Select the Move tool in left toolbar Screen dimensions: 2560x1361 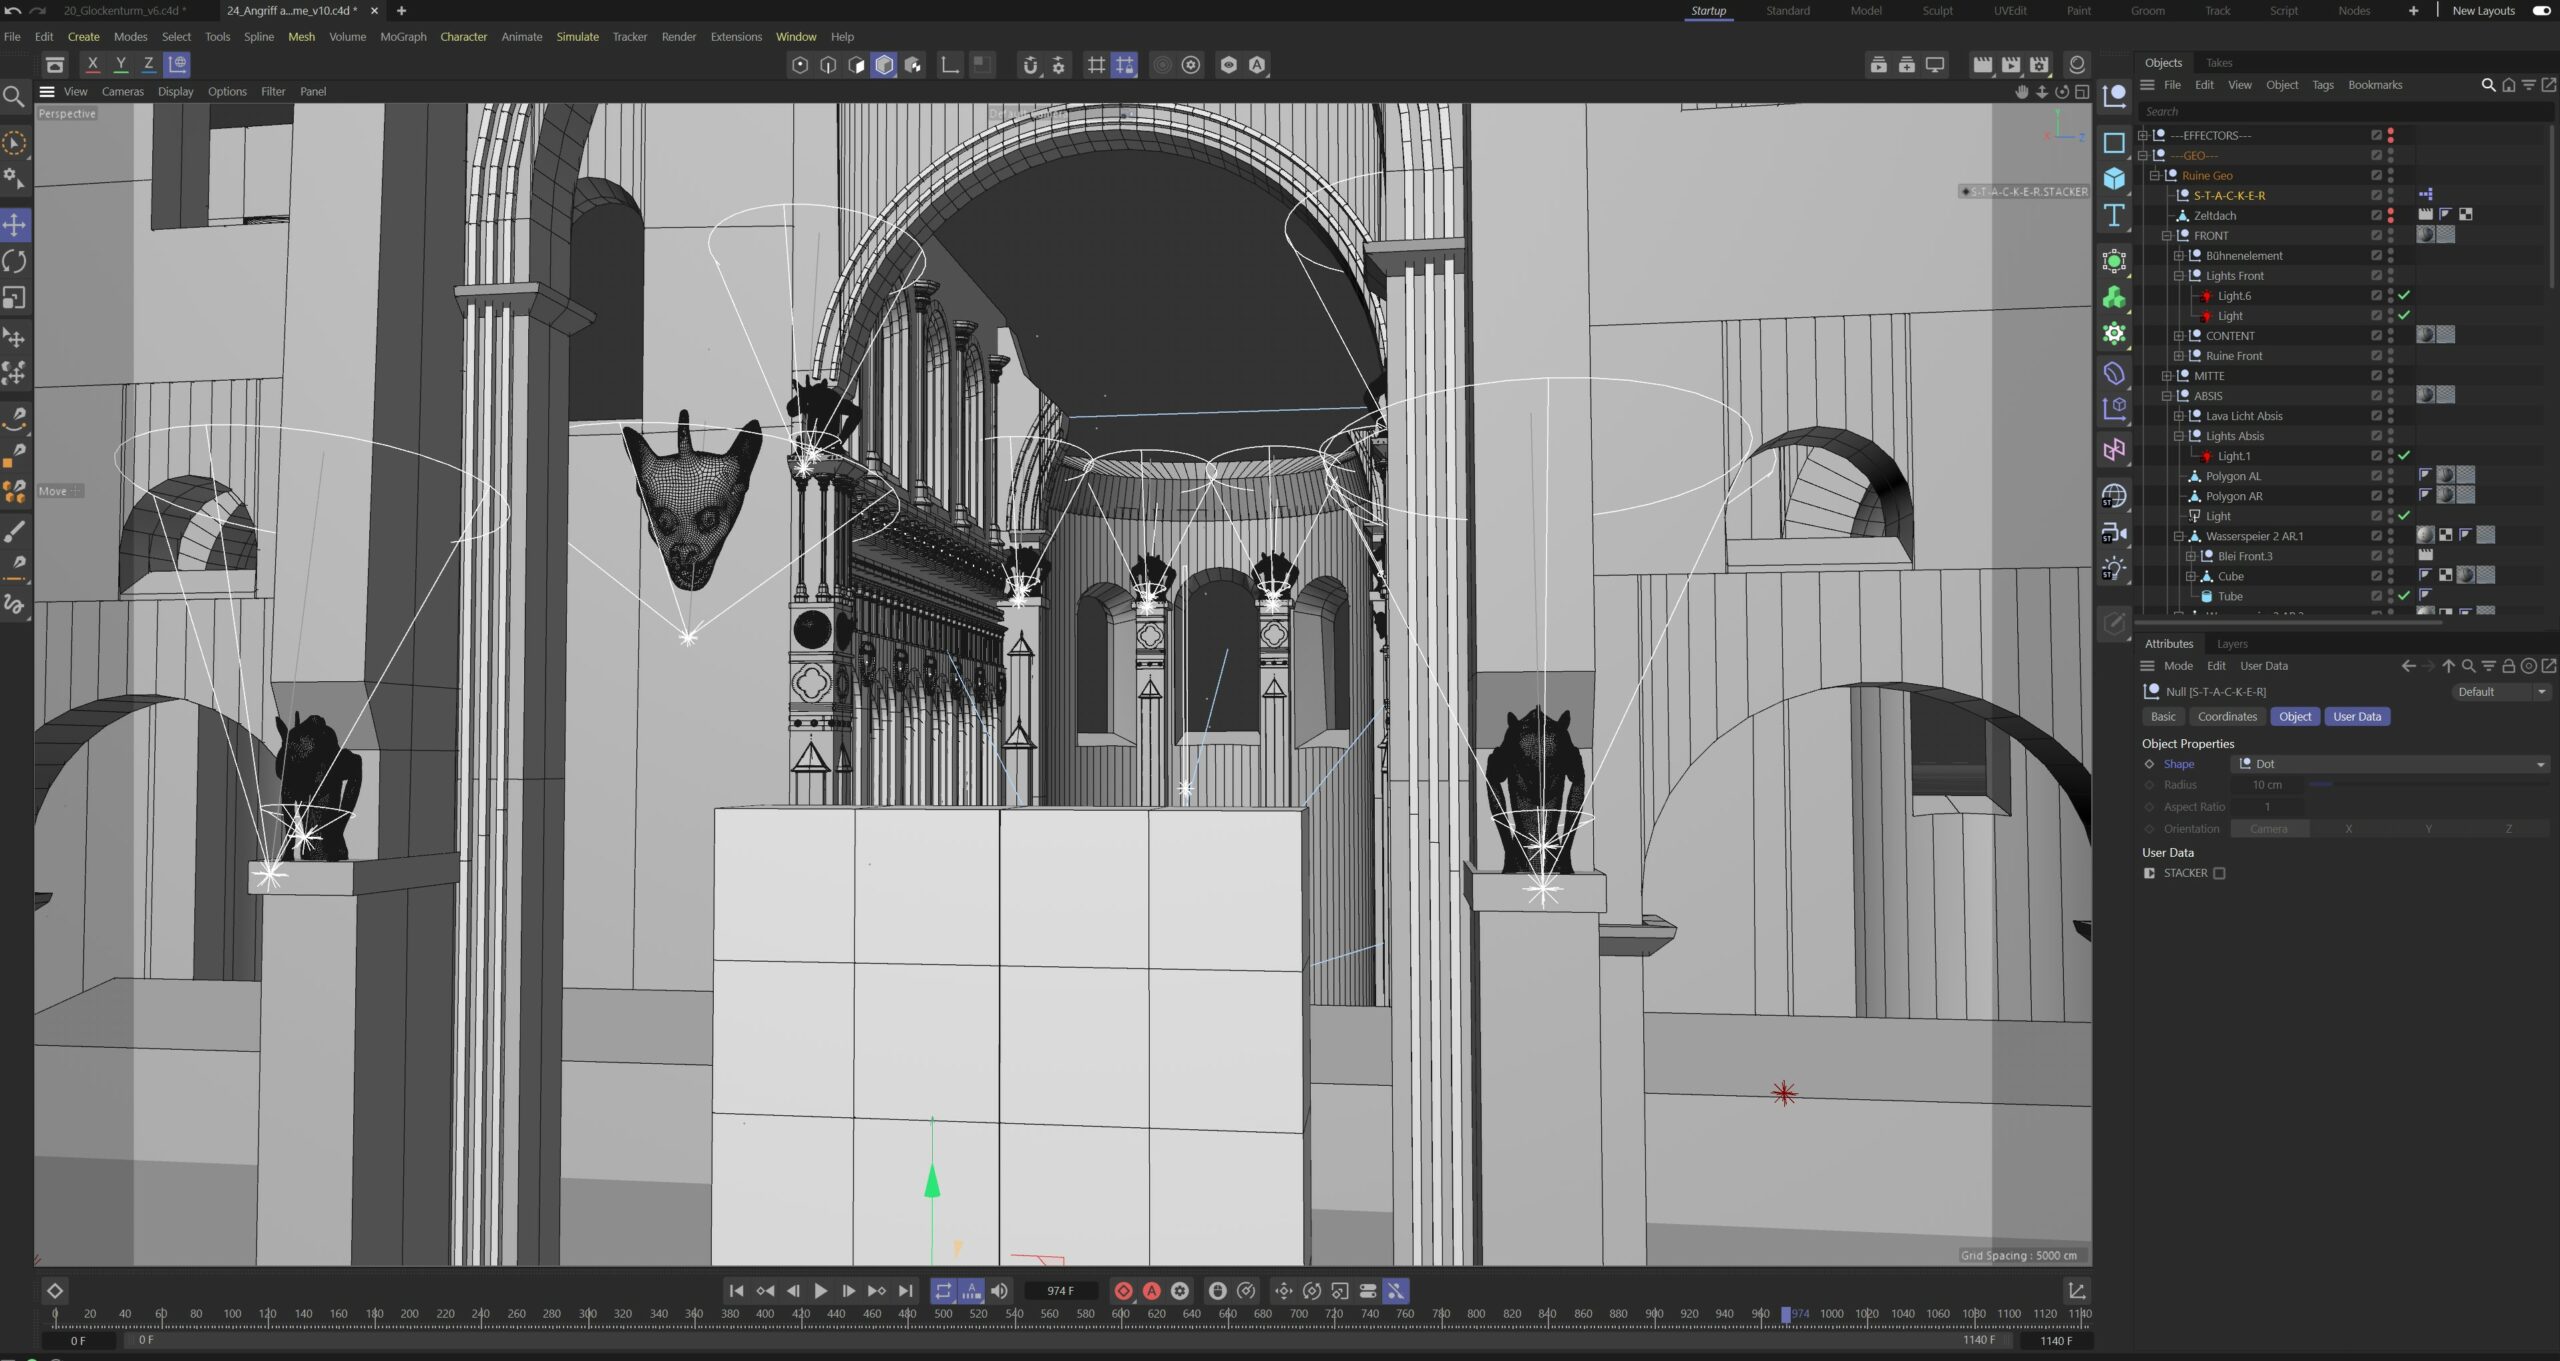pyautogui.click(x=15, y=224)
